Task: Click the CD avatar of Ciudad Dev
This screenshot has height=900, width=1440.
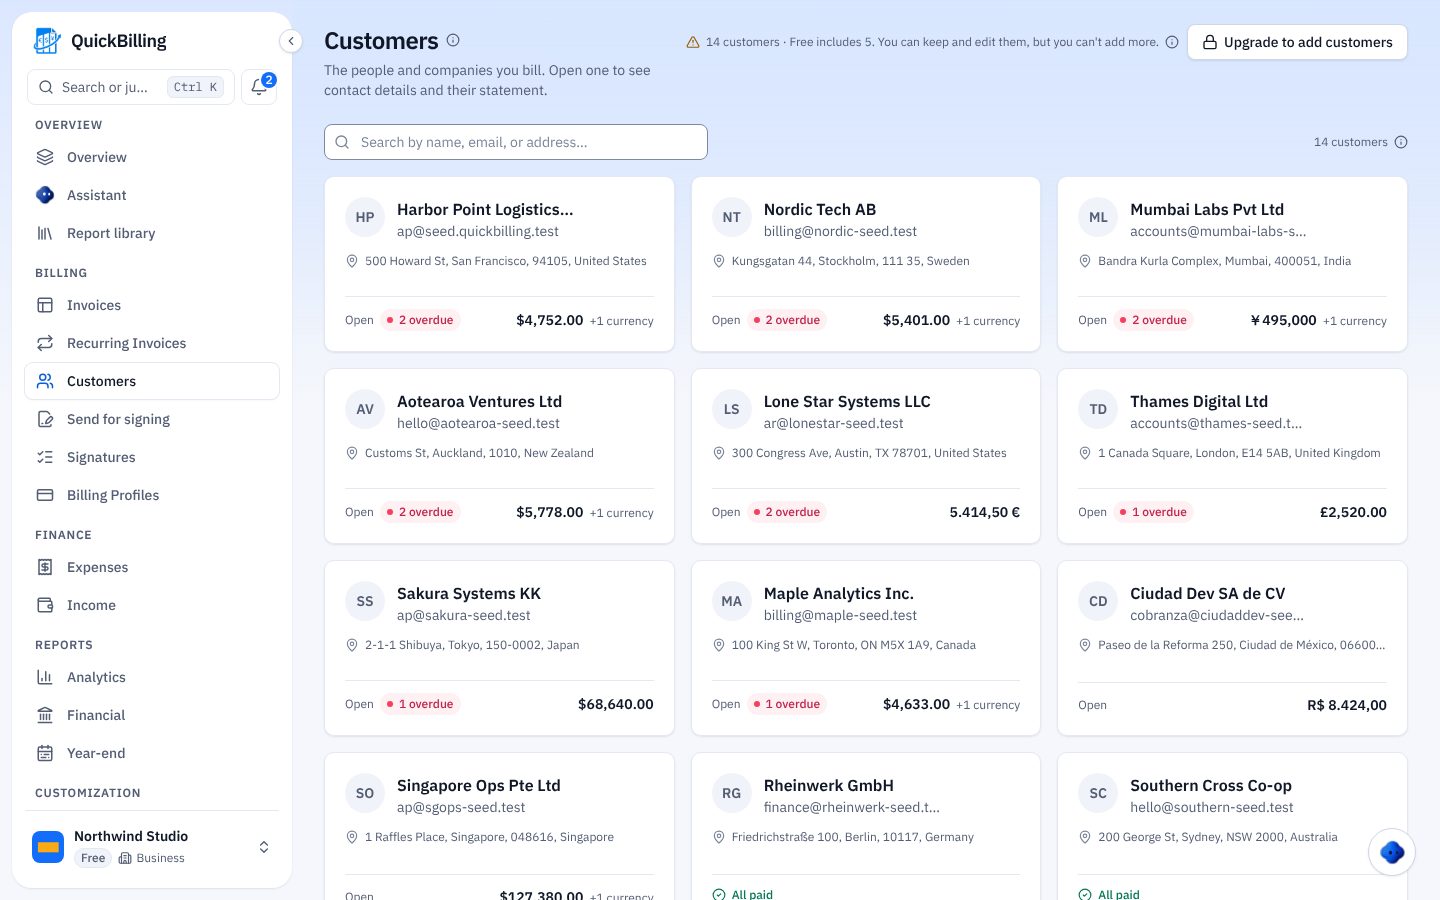Action: point(1098,601)
